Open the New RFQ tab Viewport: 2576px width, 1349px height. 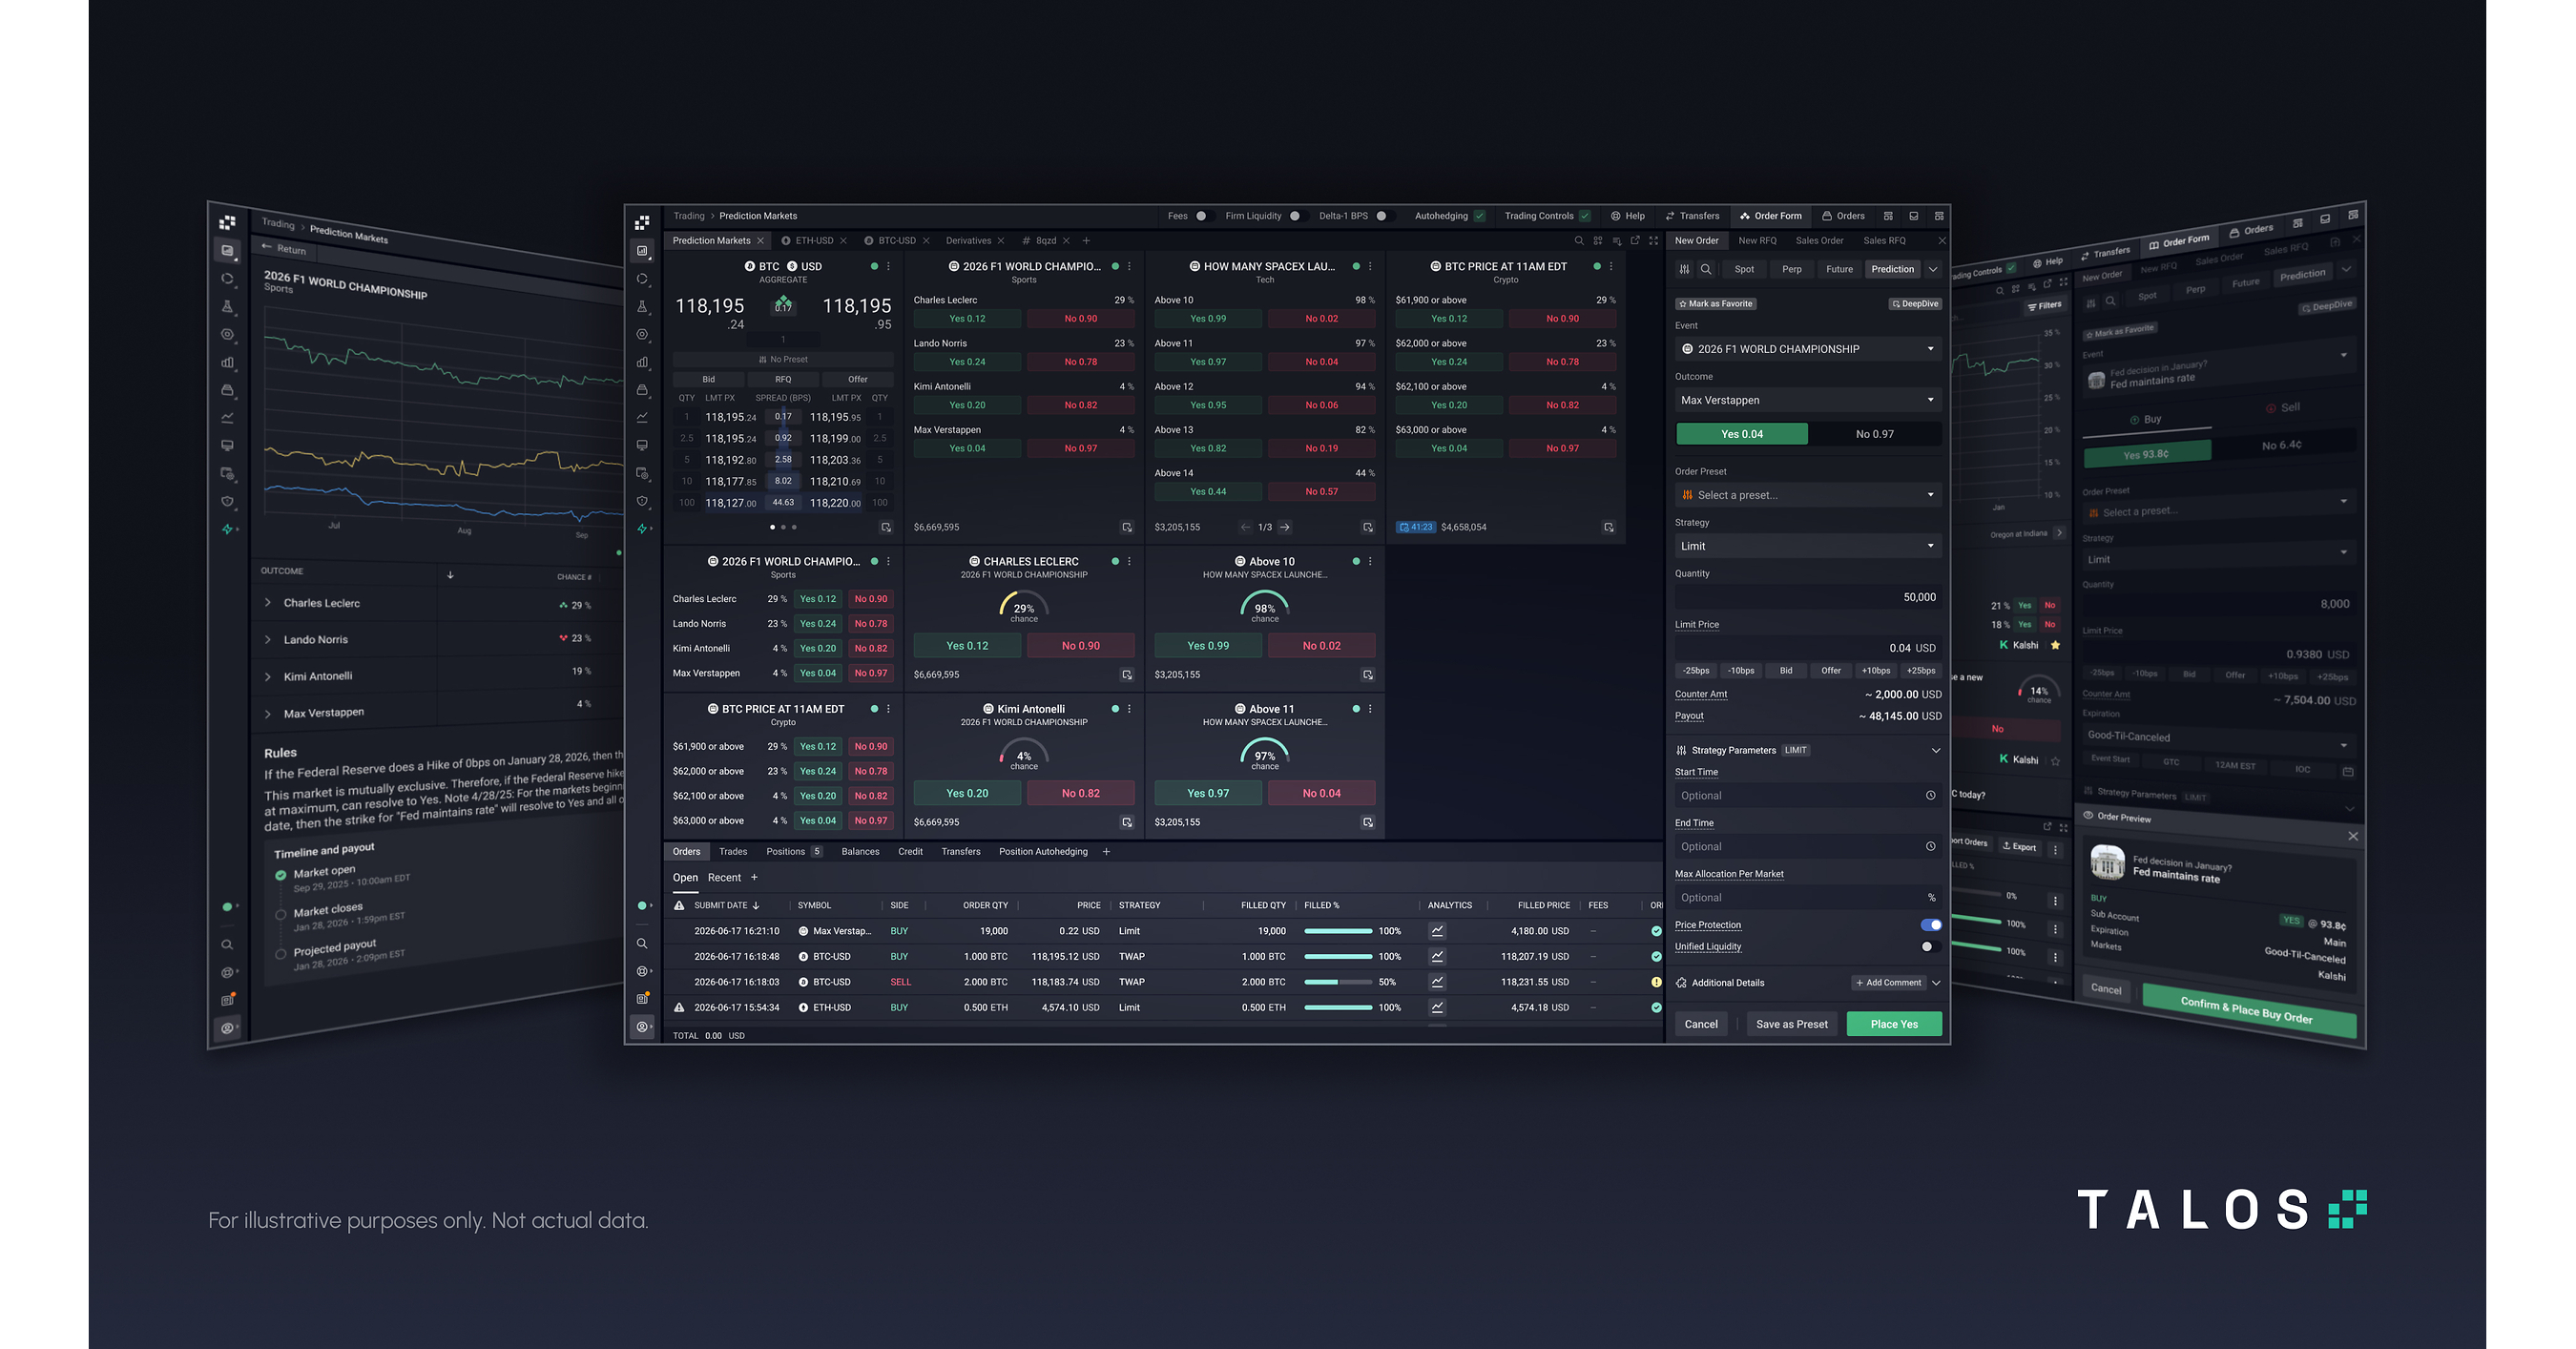click(1757, 241)
